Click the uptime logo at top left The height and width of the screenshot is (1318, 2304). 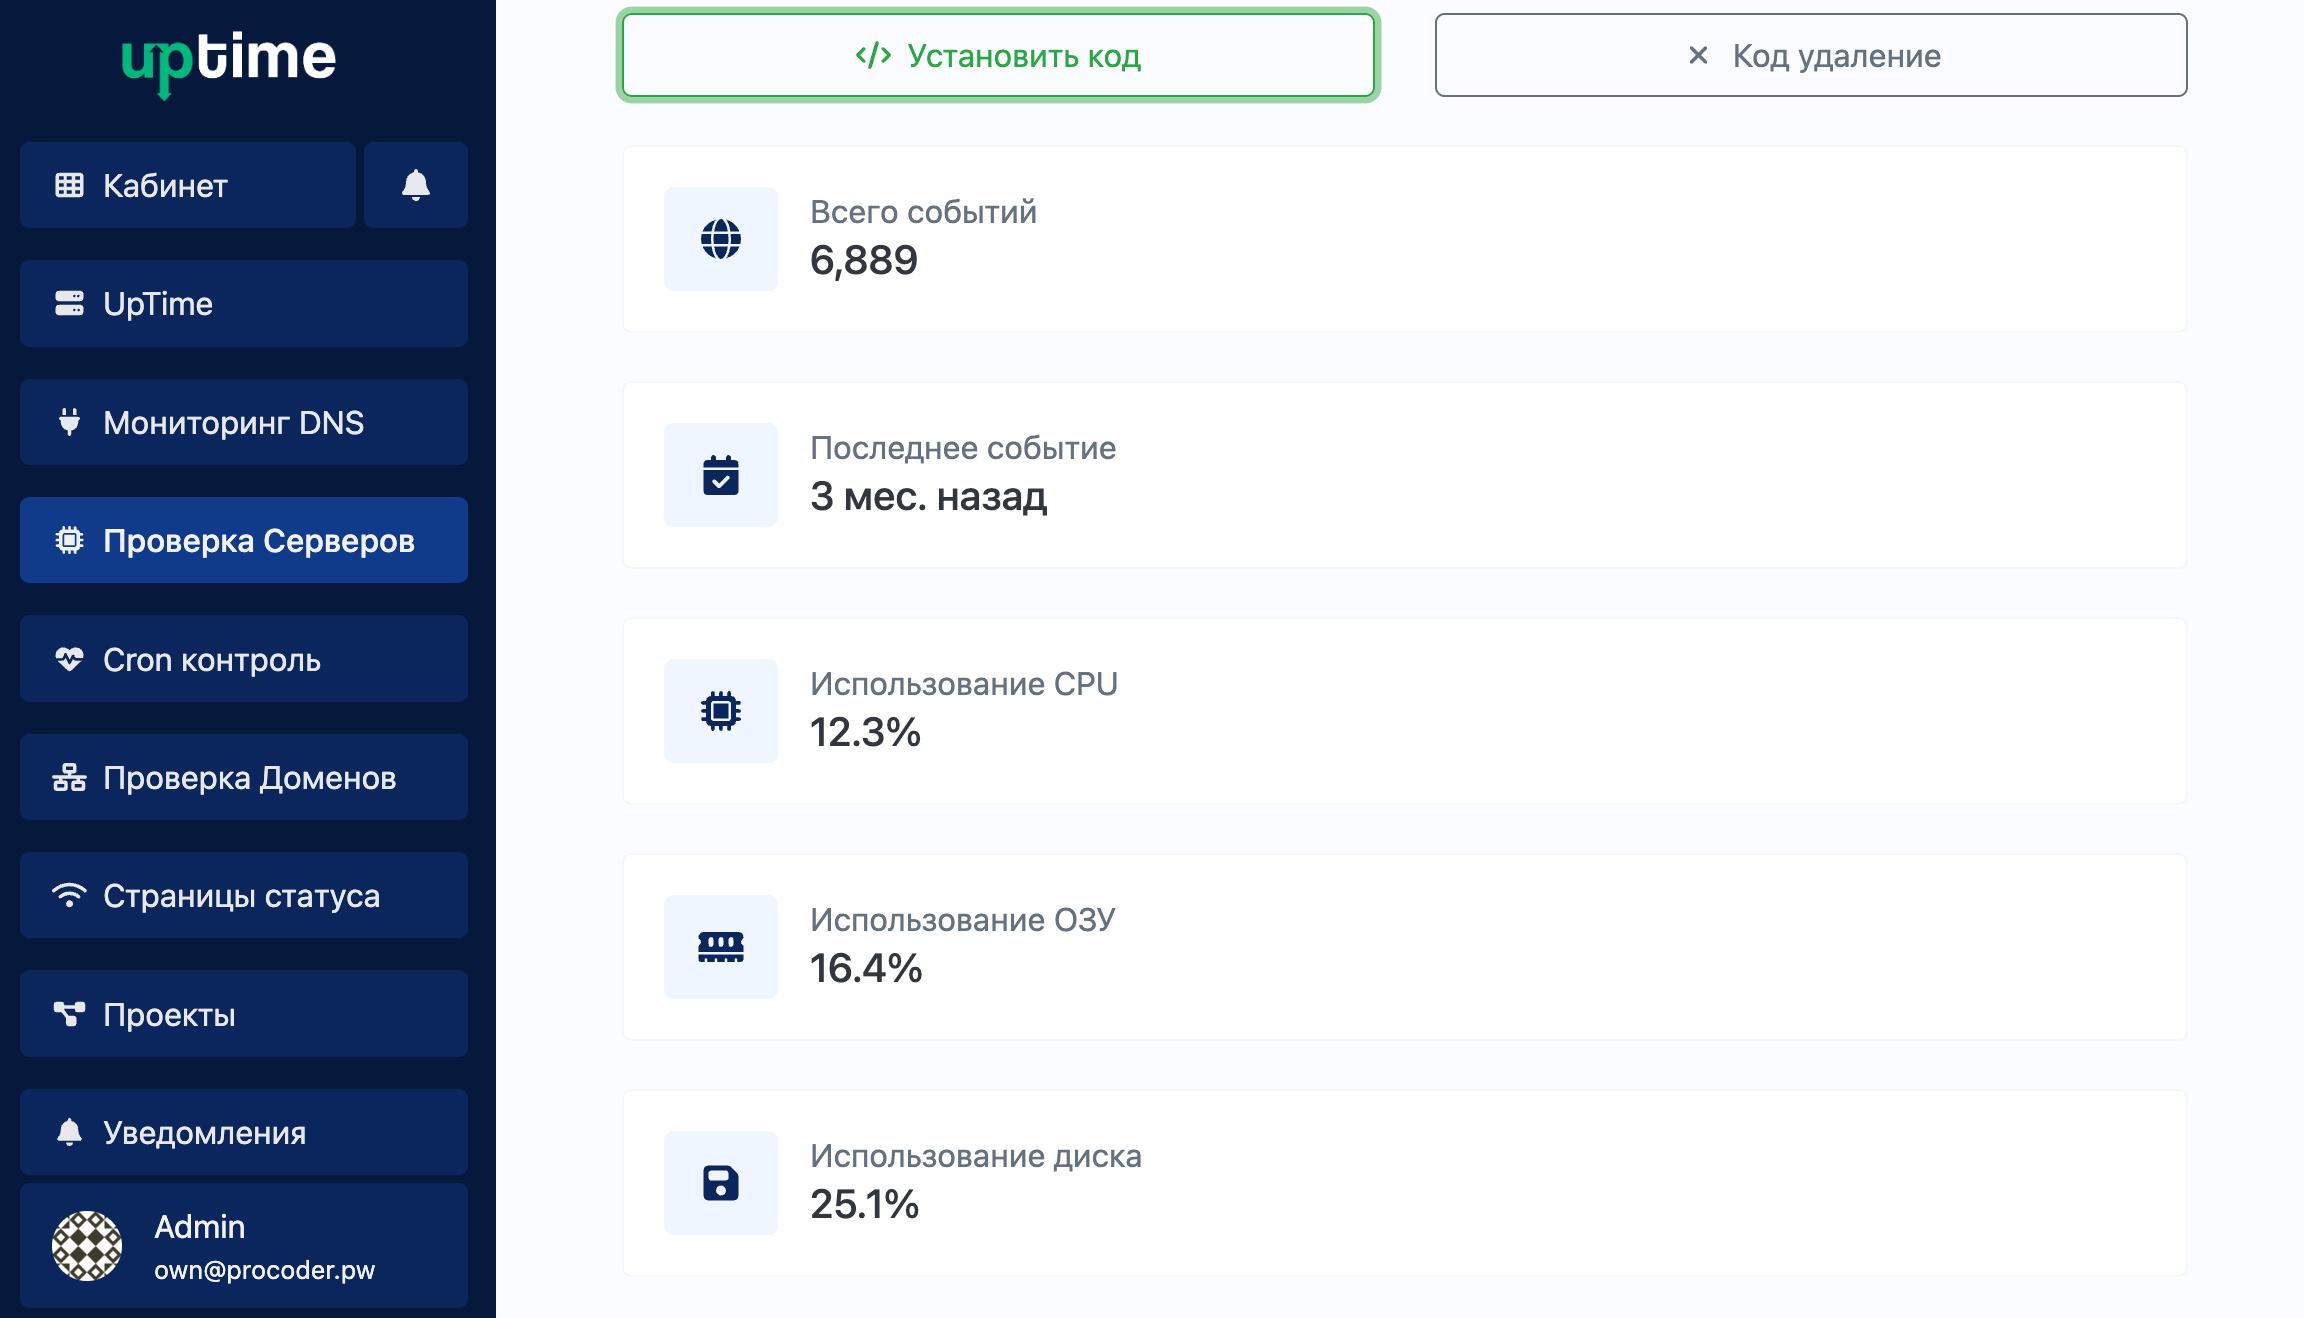coord(228,59)
